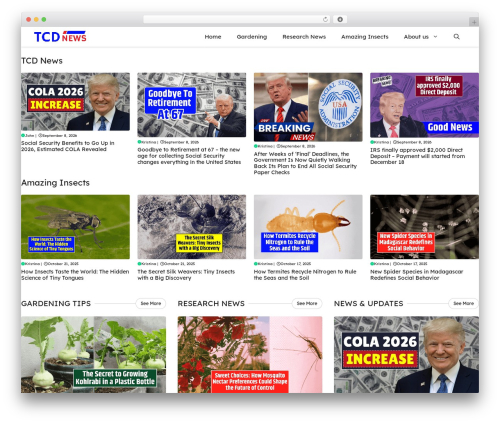Open the Secret Silk Weavers thumbnail
Screen dimensions: 500x423
coord(192,227)
